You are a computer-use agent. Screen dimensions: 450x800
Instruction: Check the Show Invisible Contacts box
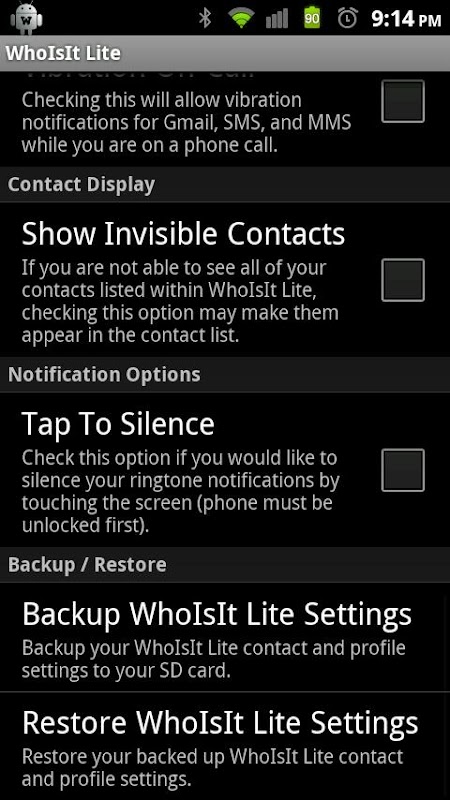403,280
